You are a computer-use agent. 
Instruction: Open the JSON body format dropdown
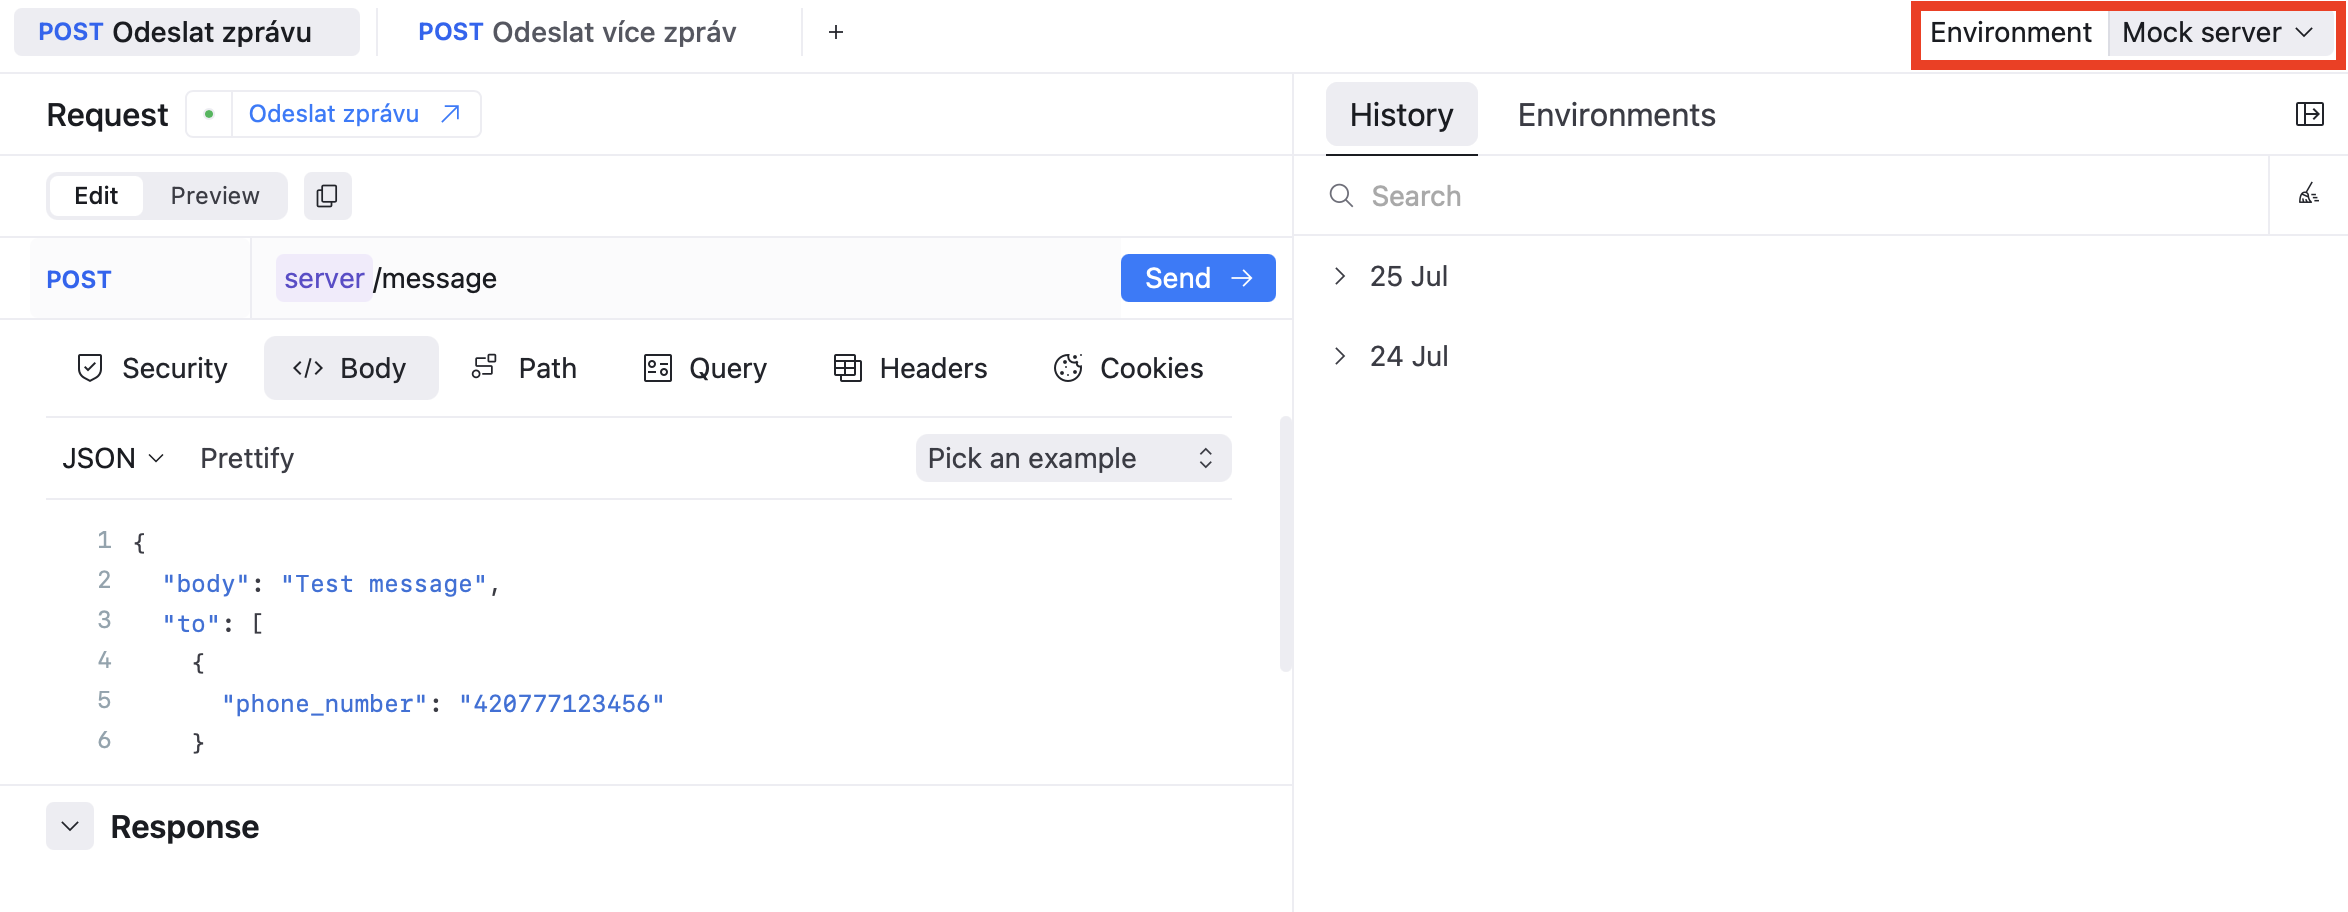coord(112,458)
